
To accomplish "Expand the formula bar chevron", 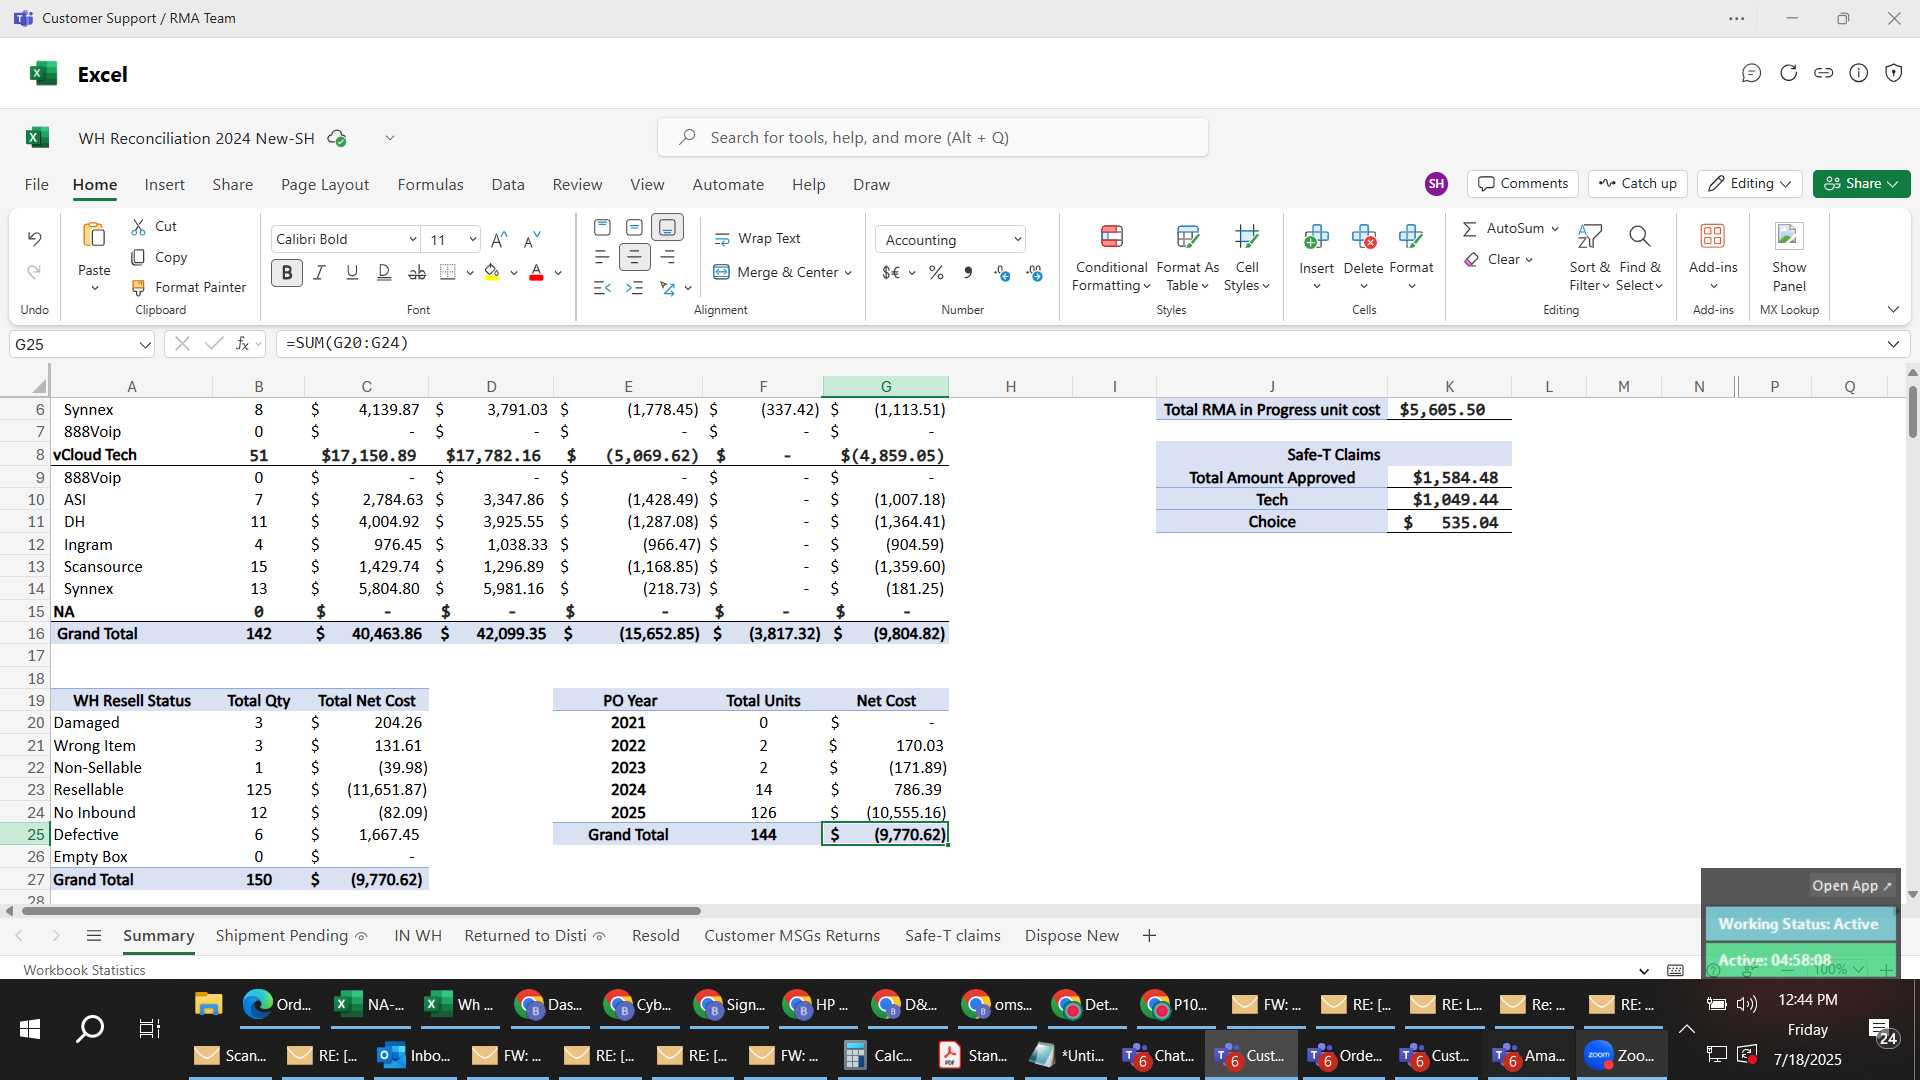I will (1893, 344).
